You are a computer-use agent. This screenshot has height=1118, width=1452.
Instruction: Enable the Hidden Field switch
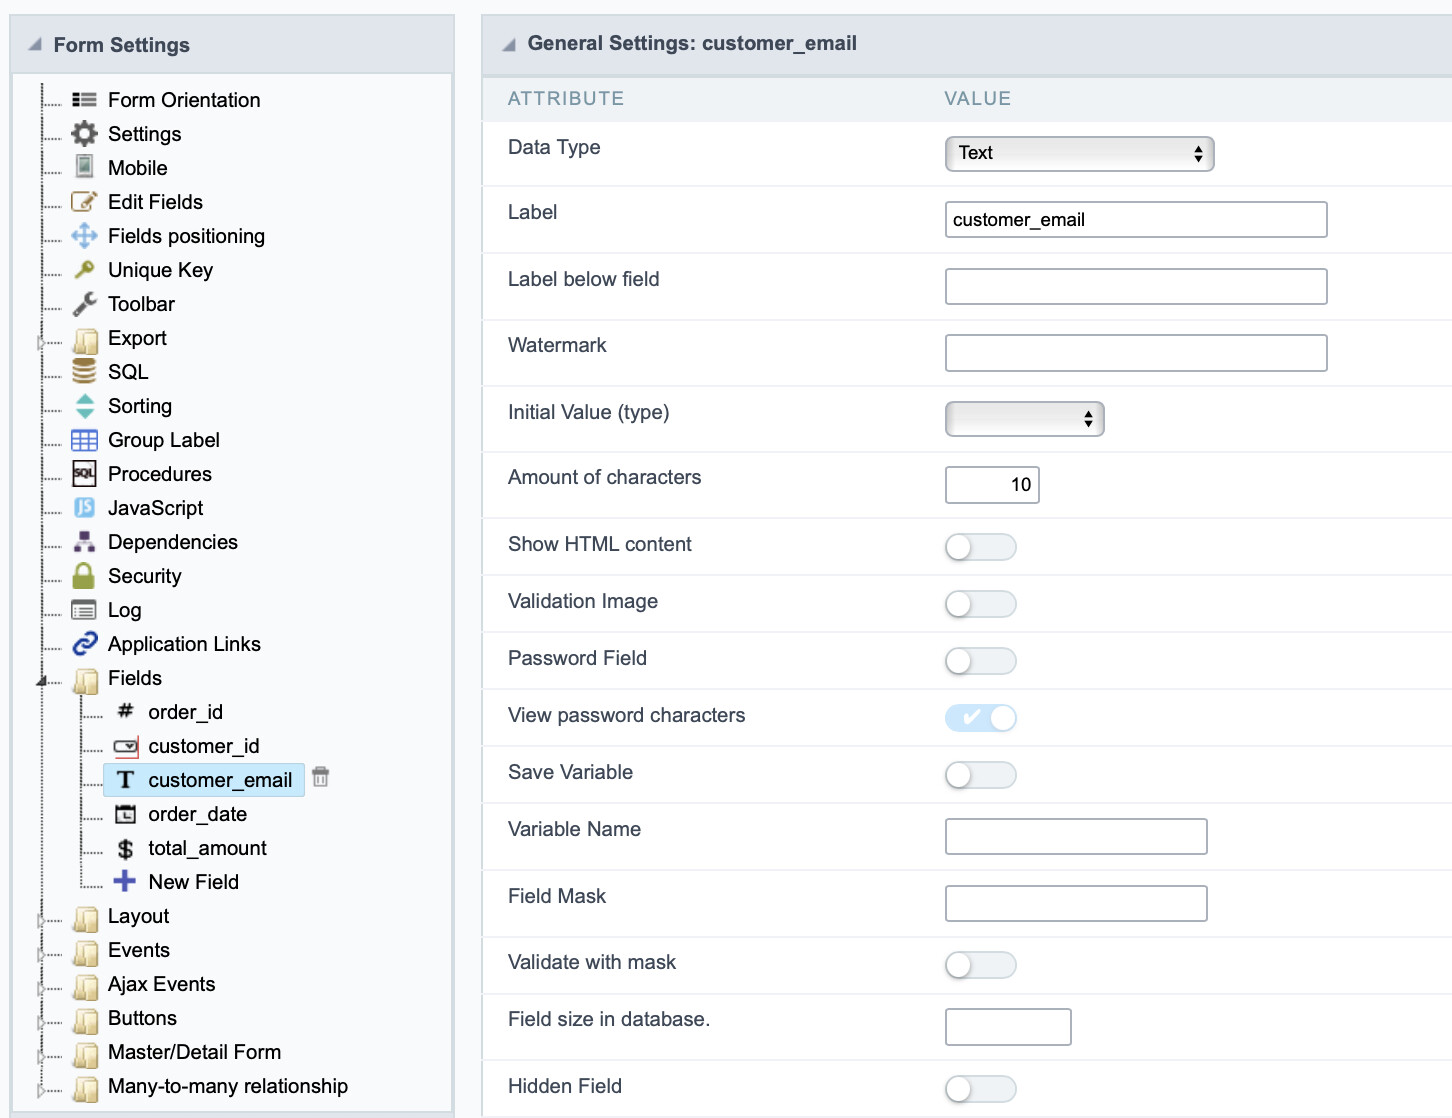[x=980, y=1089]
